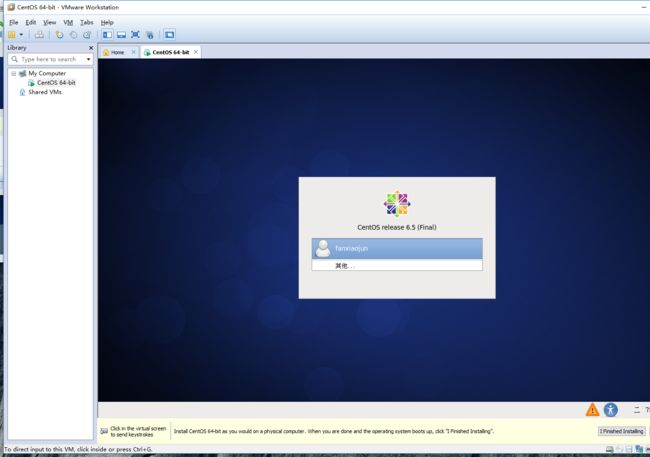Open power icon dropdown arrow
Screen dimensions: 650x457
point(21,34)
